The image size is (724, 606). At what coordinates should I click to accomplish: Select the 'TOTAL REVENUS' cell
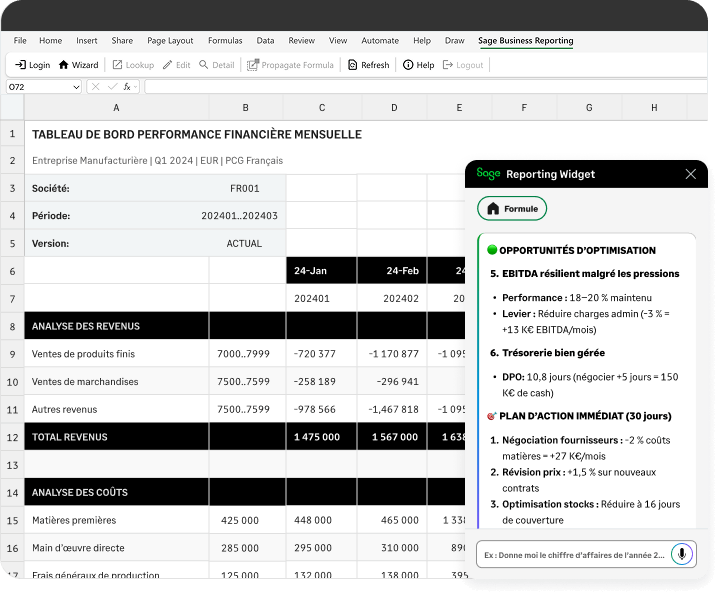(116, 437)
